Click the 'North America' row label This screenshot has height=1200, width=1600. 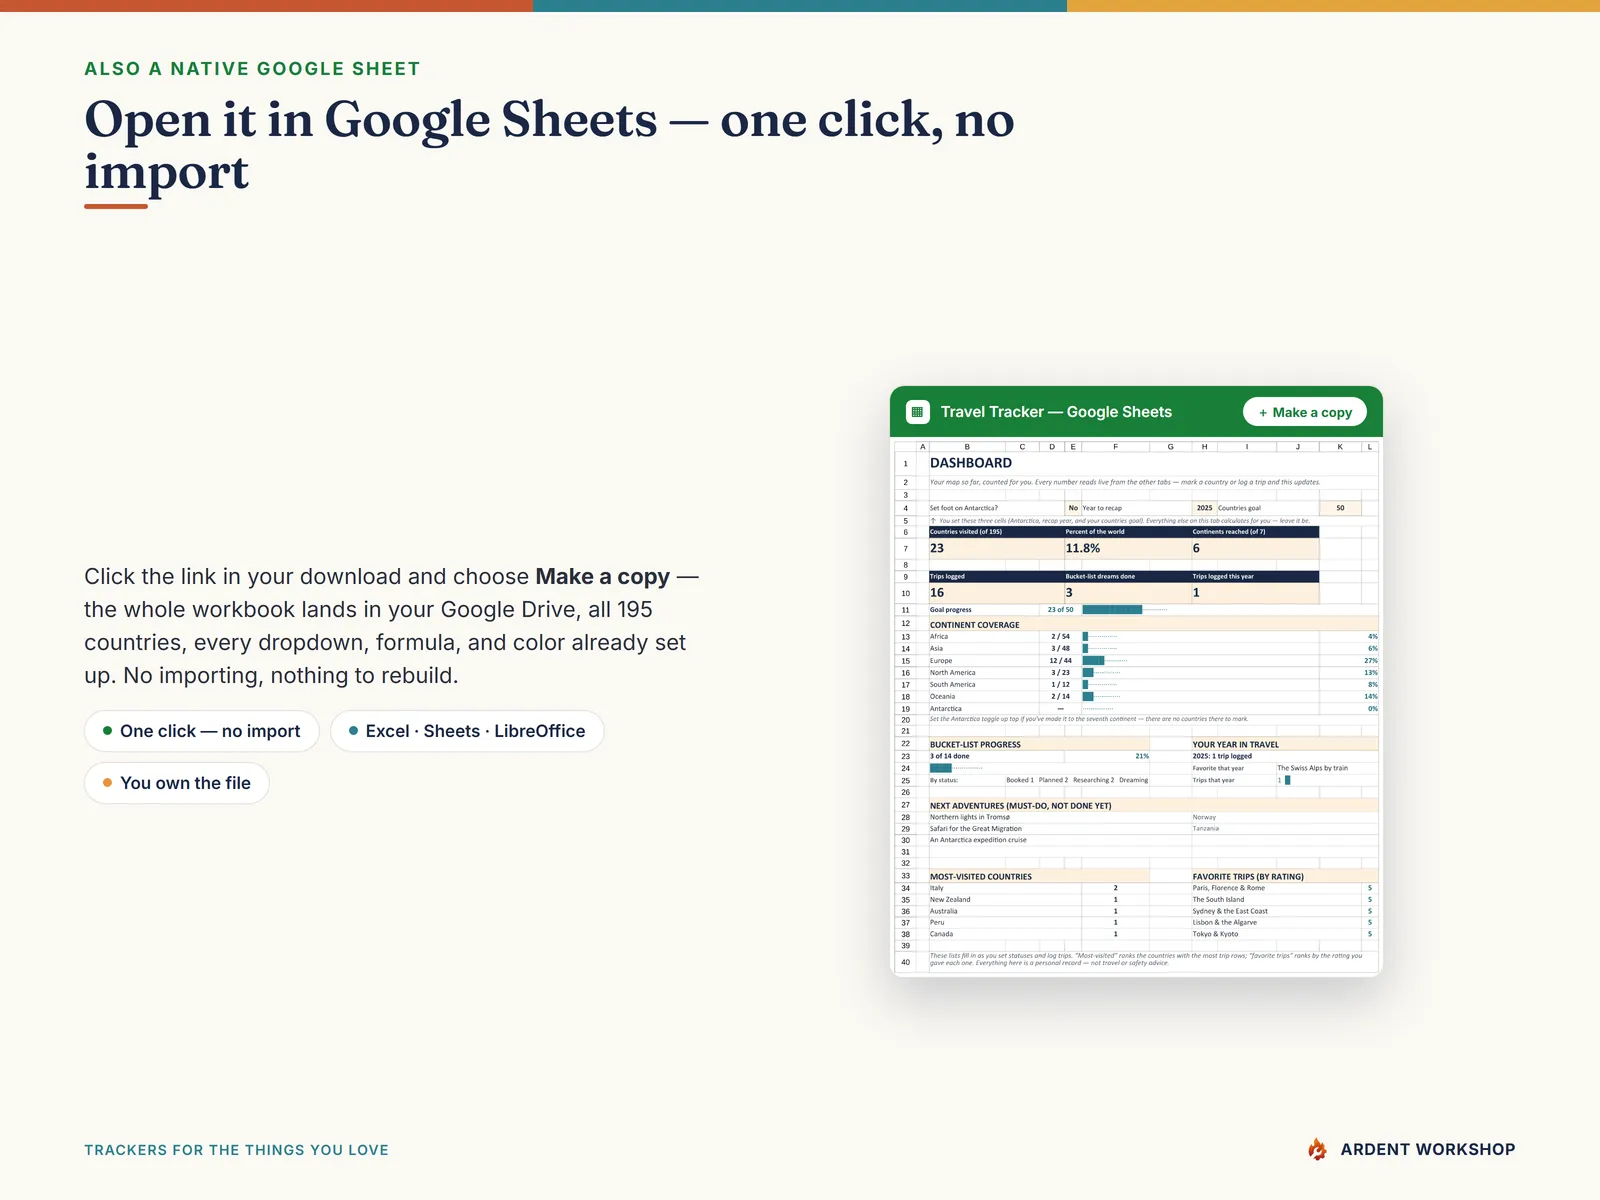(953, 673)
